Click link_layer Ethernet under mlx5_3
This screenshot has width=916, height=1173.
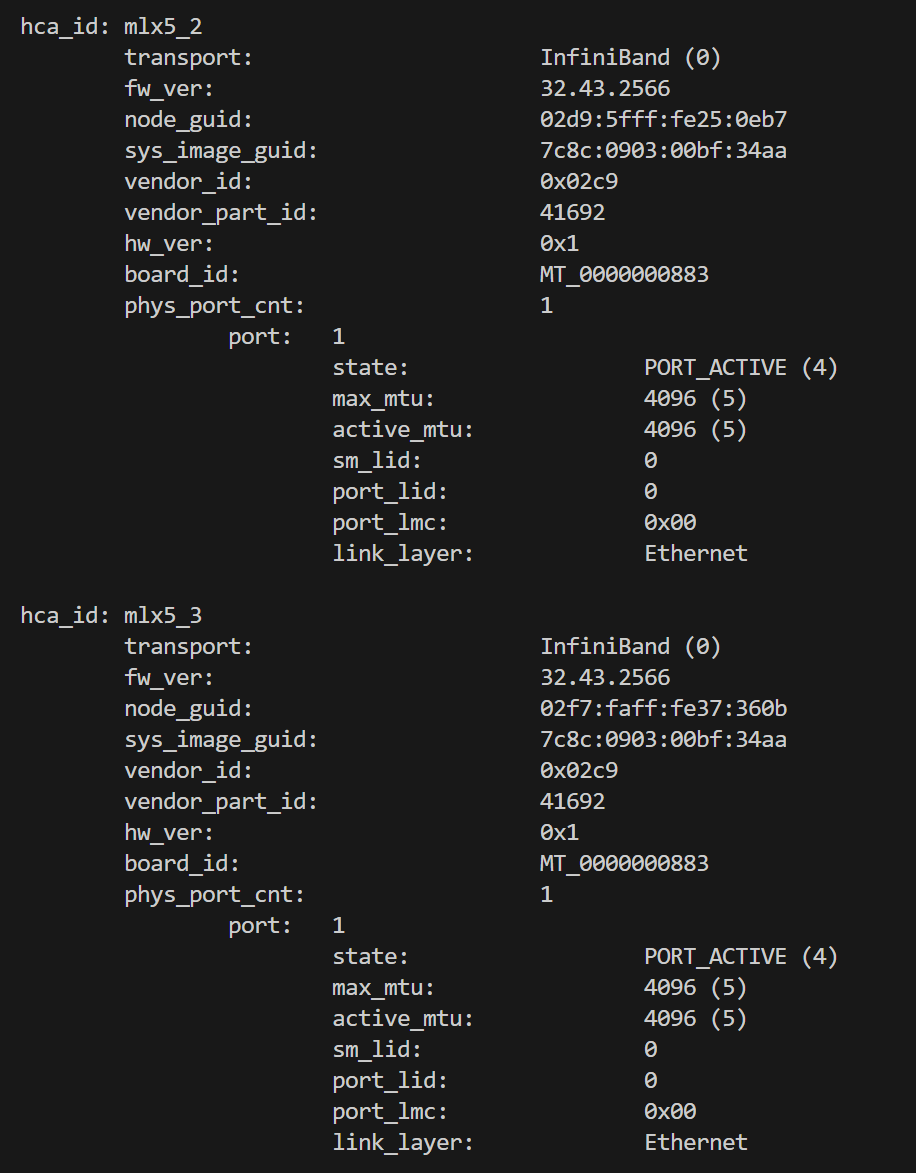[x=696, y=1142]
